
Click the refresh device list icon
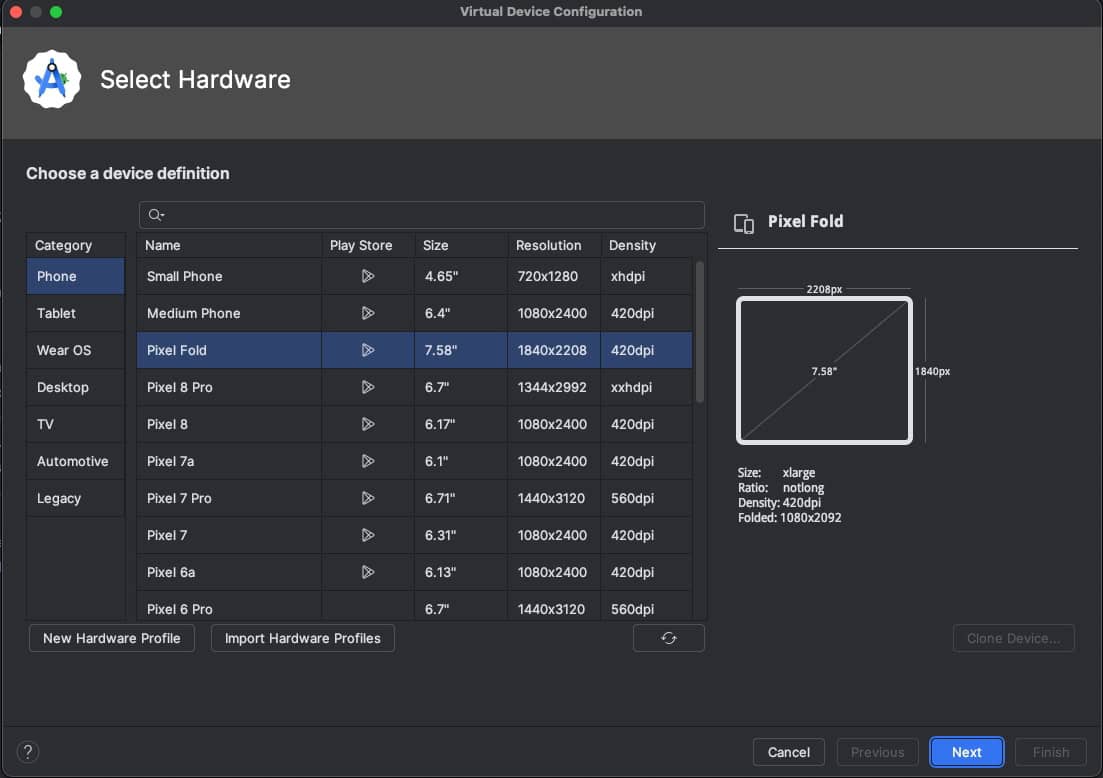coord(668,638)
